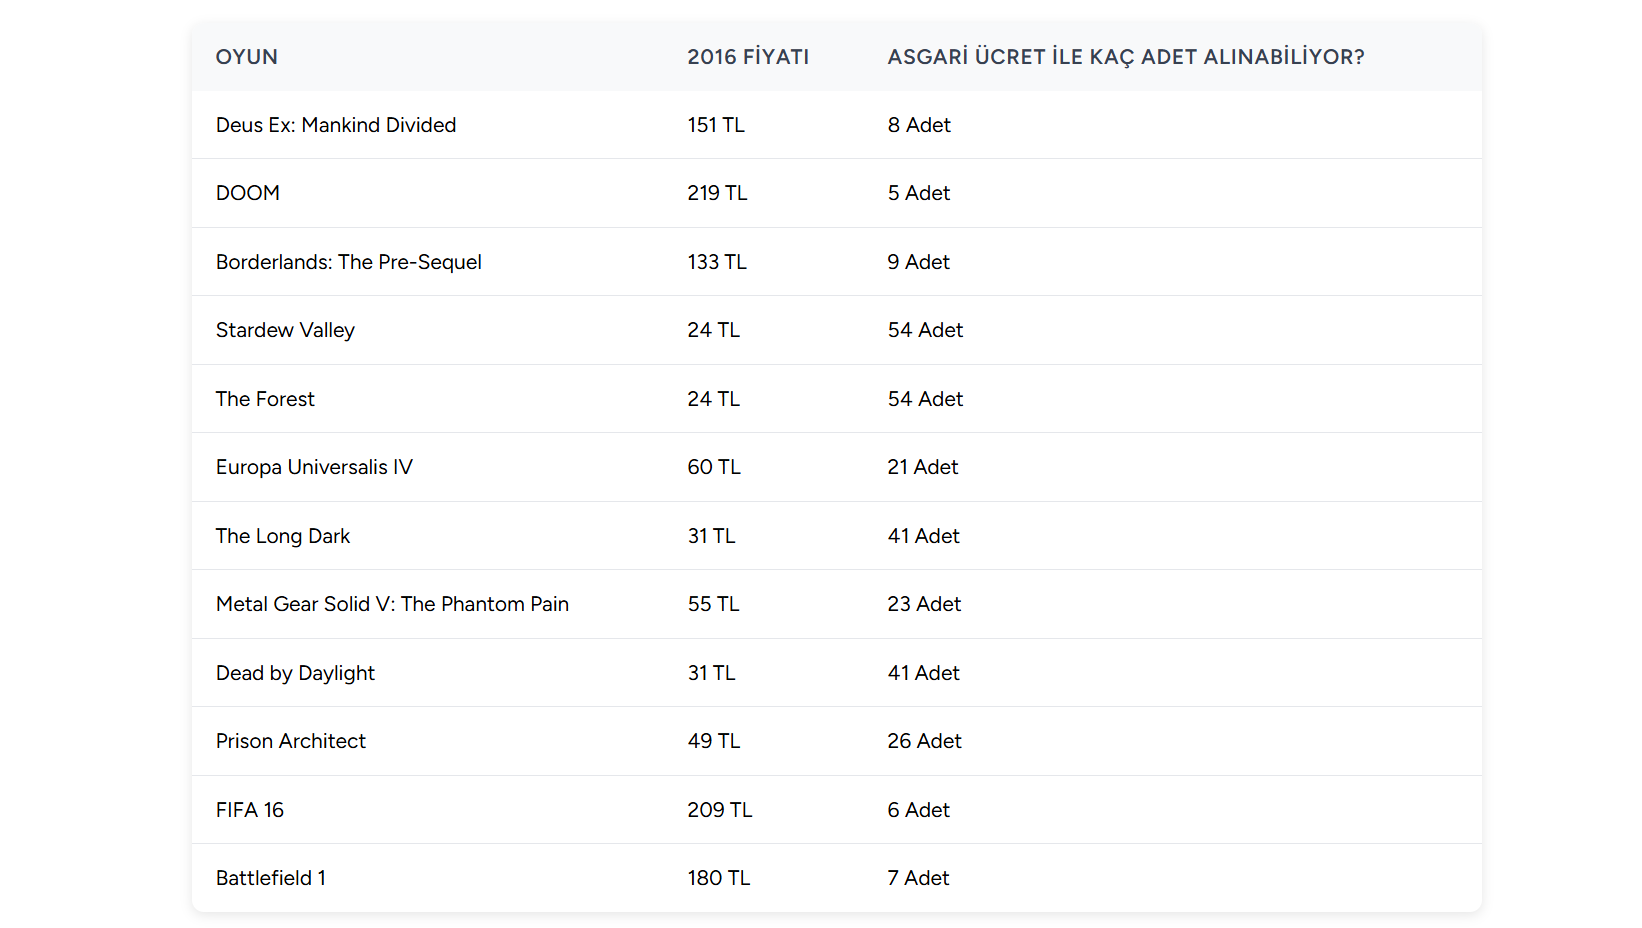Select Metal Gear Solid V entry
Image resolution: width=1642 pixels, height=928 pixels.
coord(392,604)
